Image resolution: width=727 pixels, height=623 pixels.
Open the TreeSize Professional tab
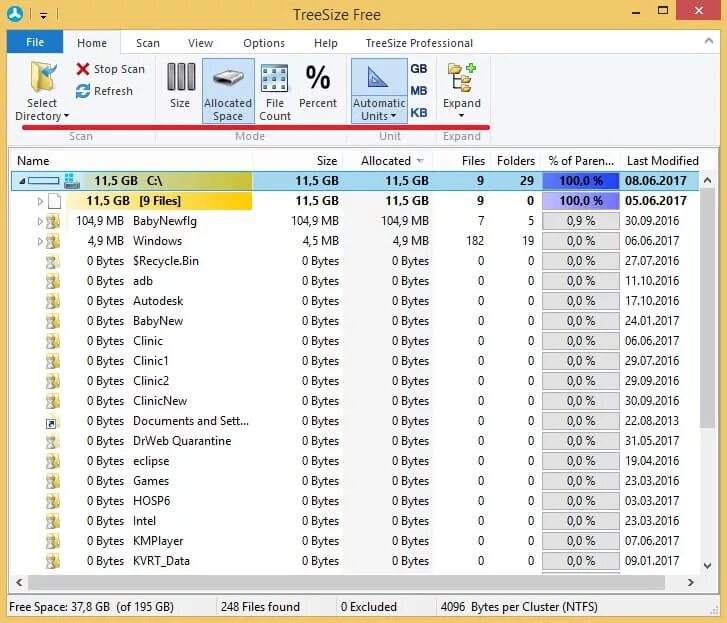click(419, 43)
